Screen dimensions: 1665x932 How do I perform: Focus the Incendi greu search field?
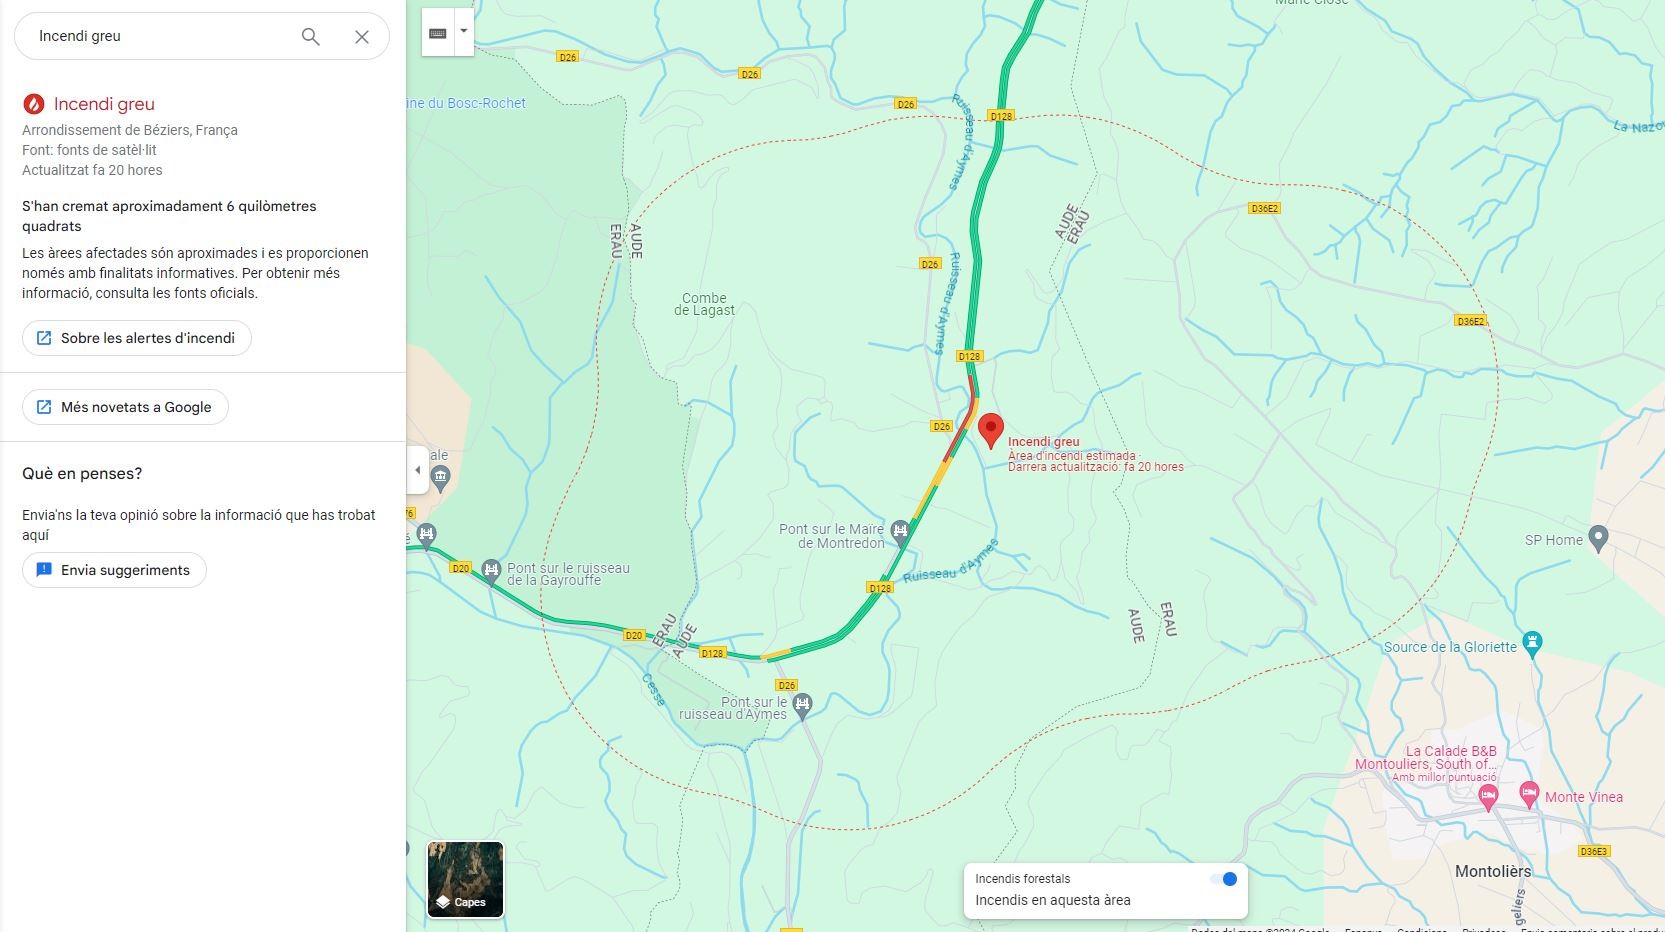[160, 37]
